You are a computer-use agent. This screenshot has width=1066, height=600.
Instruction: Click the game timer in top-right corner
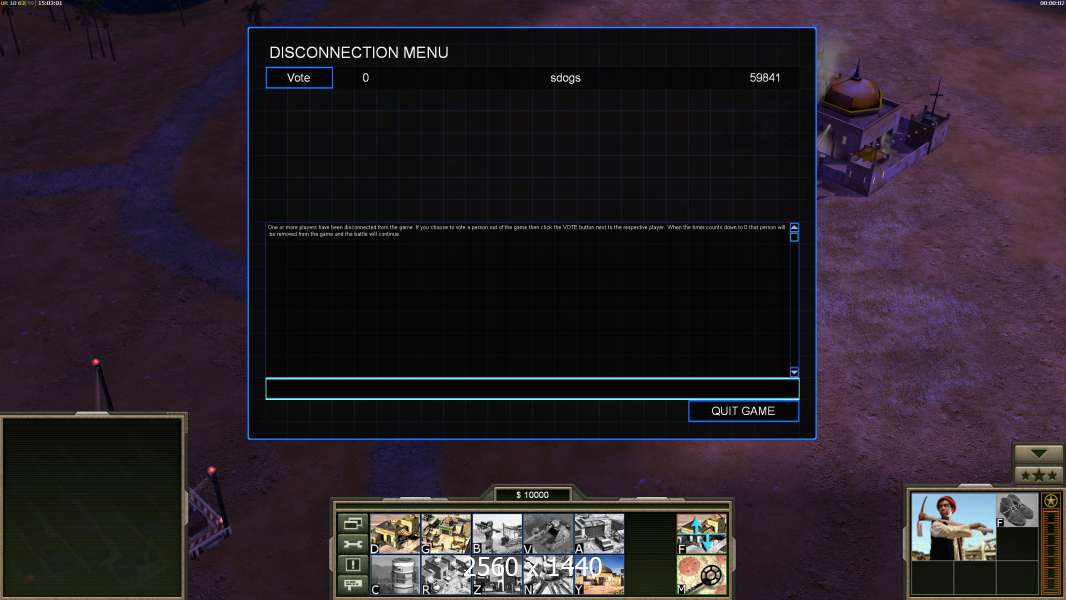click(x=1052, y=3)
